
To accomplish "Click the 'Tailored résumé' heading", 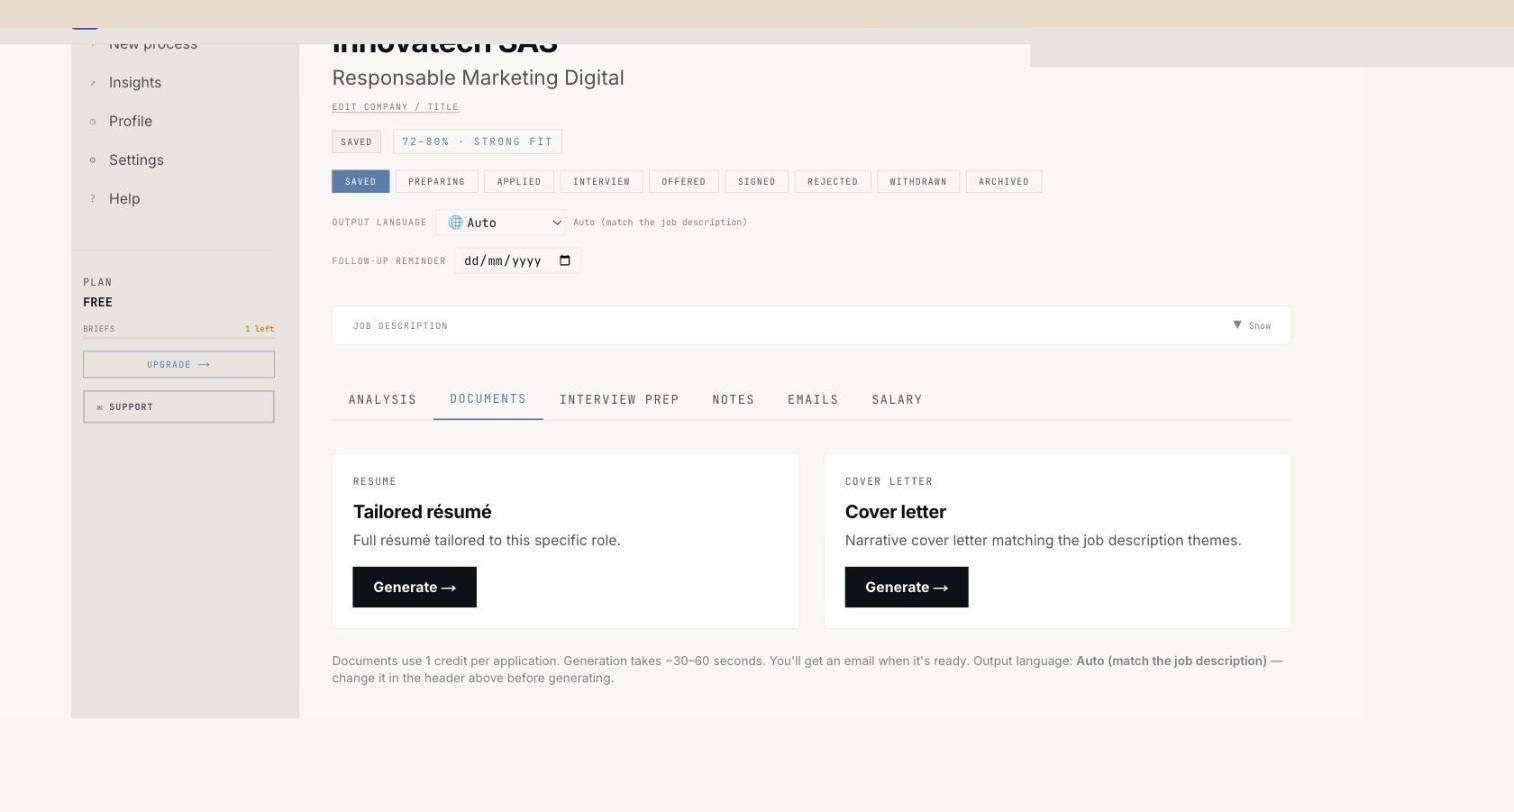I will 422,512.
